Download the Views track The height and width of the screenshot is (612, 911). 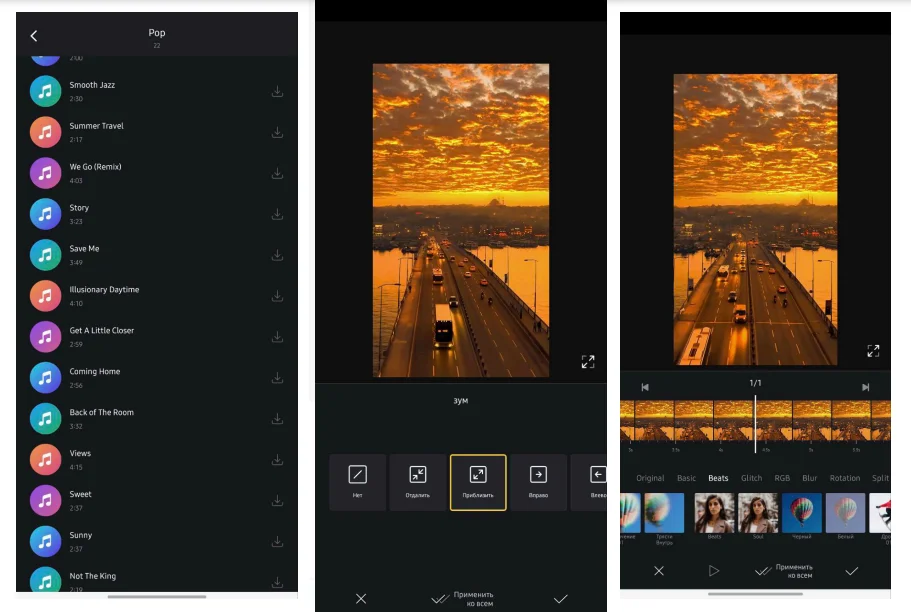[x=277, y=460]
